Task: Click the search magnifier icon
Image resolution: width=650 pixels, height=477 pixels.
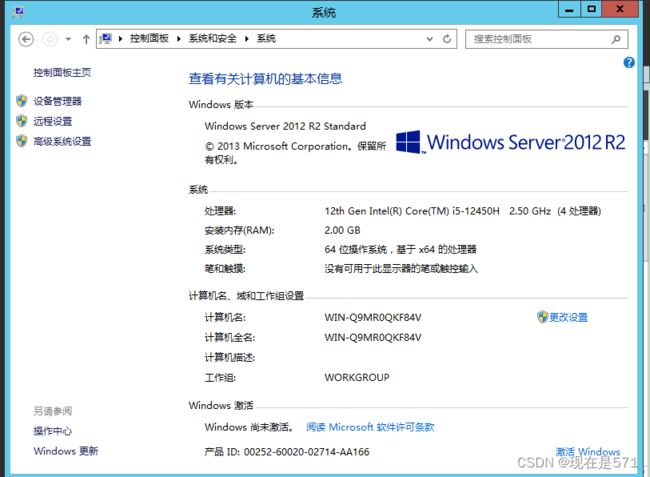Action: [x=616, y=39]
